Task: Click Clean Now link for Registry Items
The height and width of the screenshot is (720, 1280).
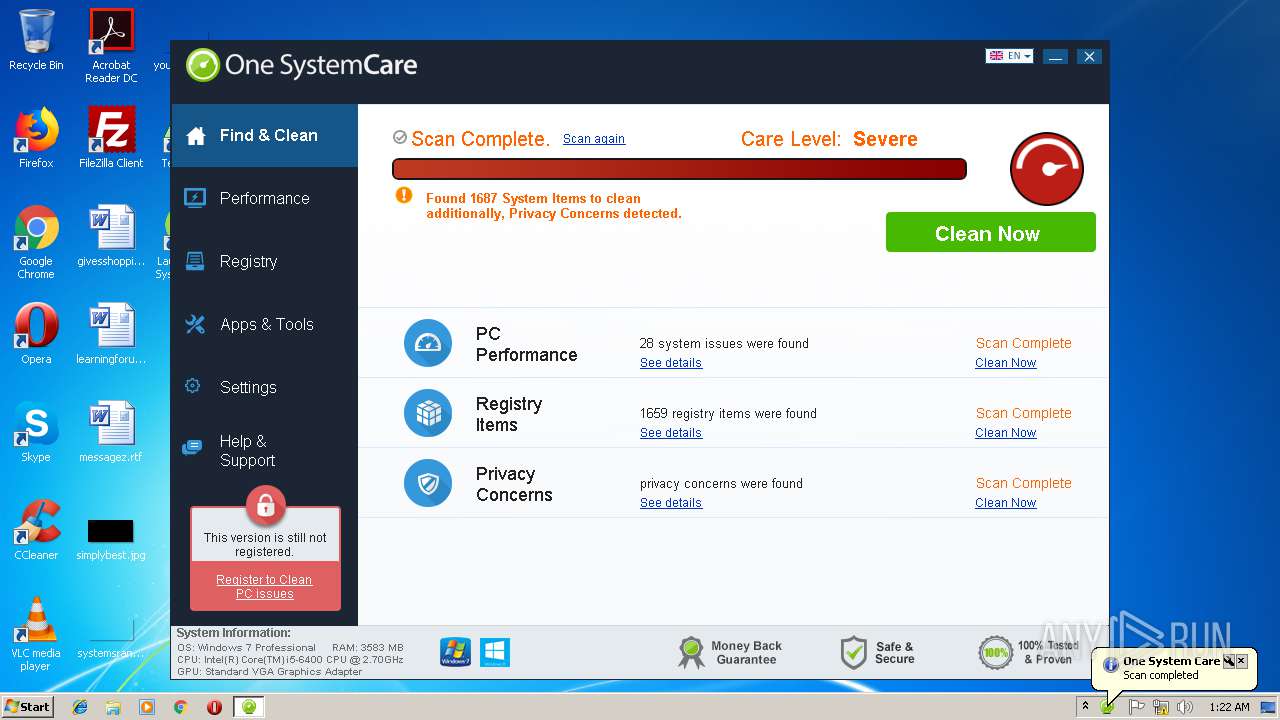Action: (x=1006, y=433)
